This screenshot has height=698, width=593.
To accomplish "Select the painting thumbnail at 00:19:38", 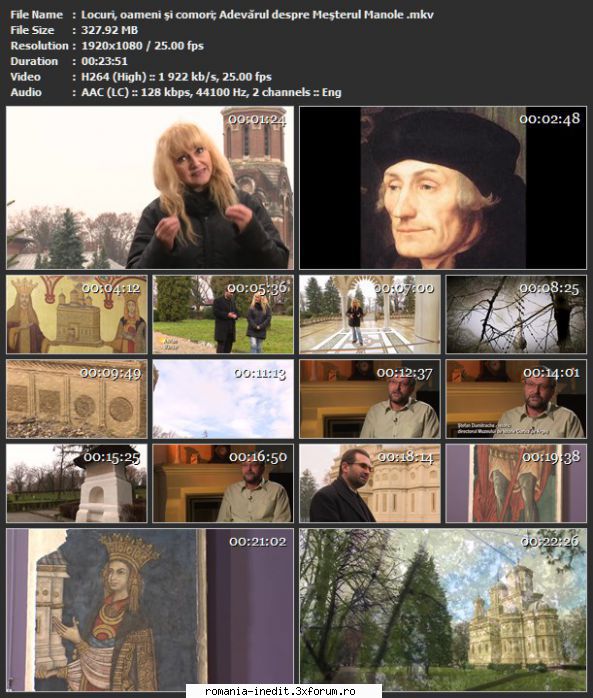I will 516,483.
